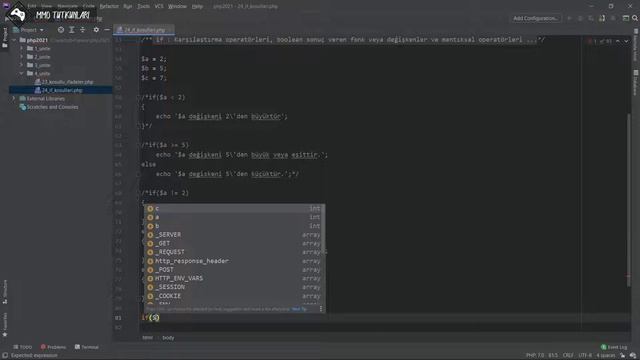640x360 pixels.
Task: Click the PhpStorm logo icon in title bar
Action: tap(6, 5)
